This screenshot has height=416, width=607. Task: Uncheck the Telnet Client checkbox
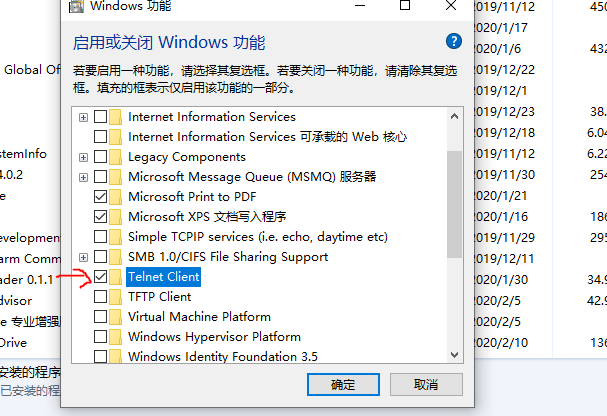click(100, 277)
